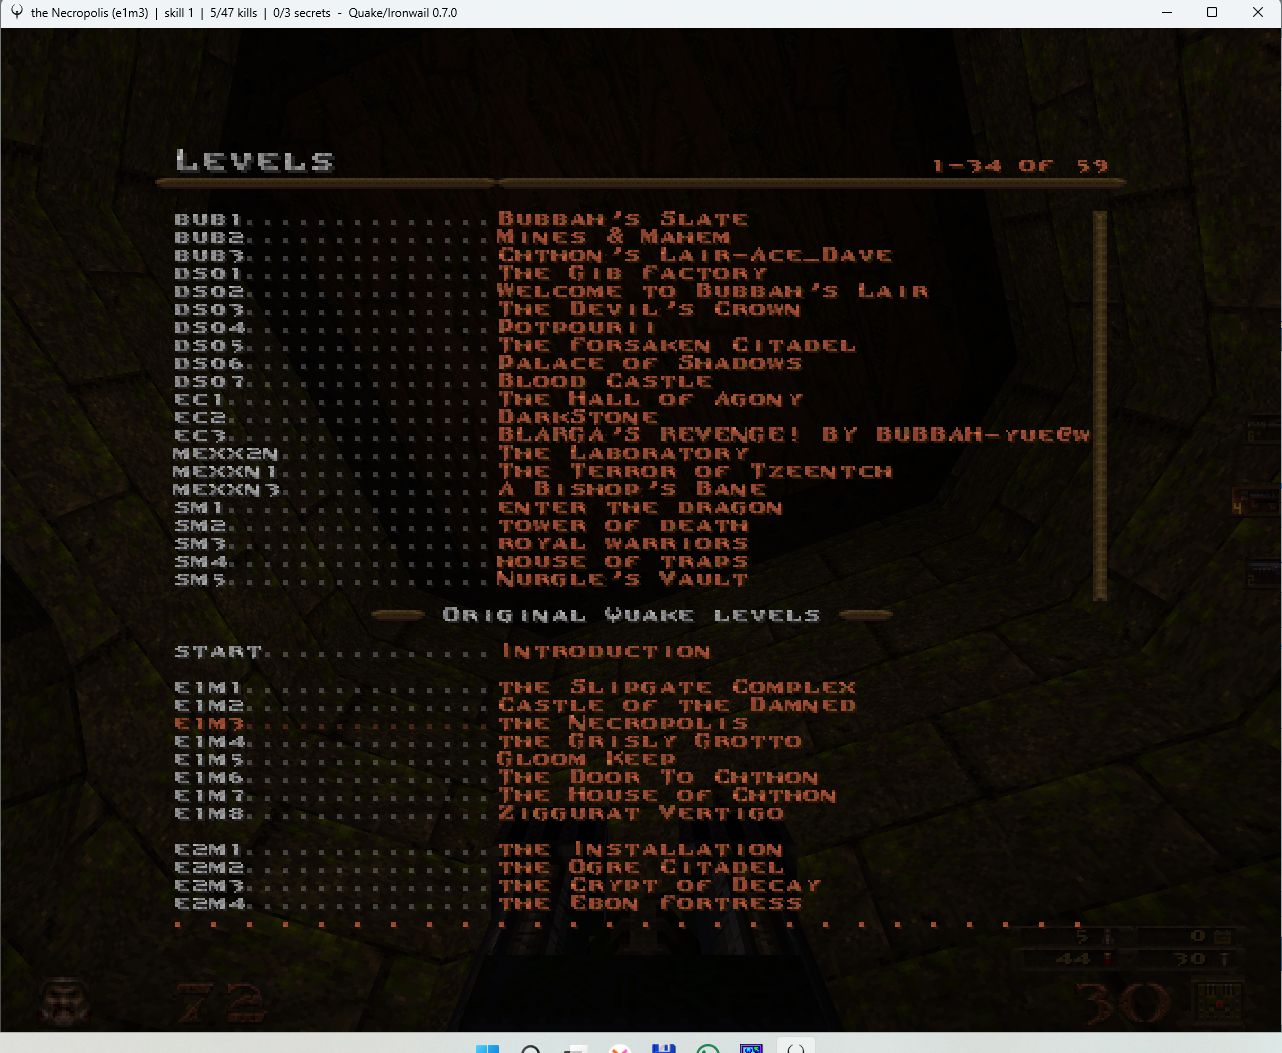Select DS02 Welcome to Bubbah's Lair

(x=551, y=291)
